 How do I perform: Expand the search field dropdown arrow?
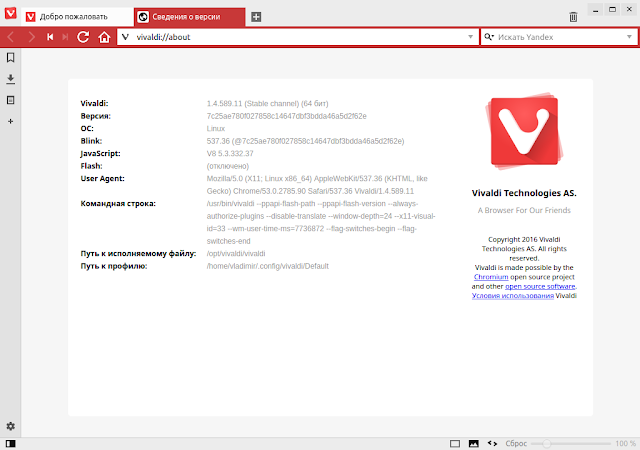[x=629, y=37]
